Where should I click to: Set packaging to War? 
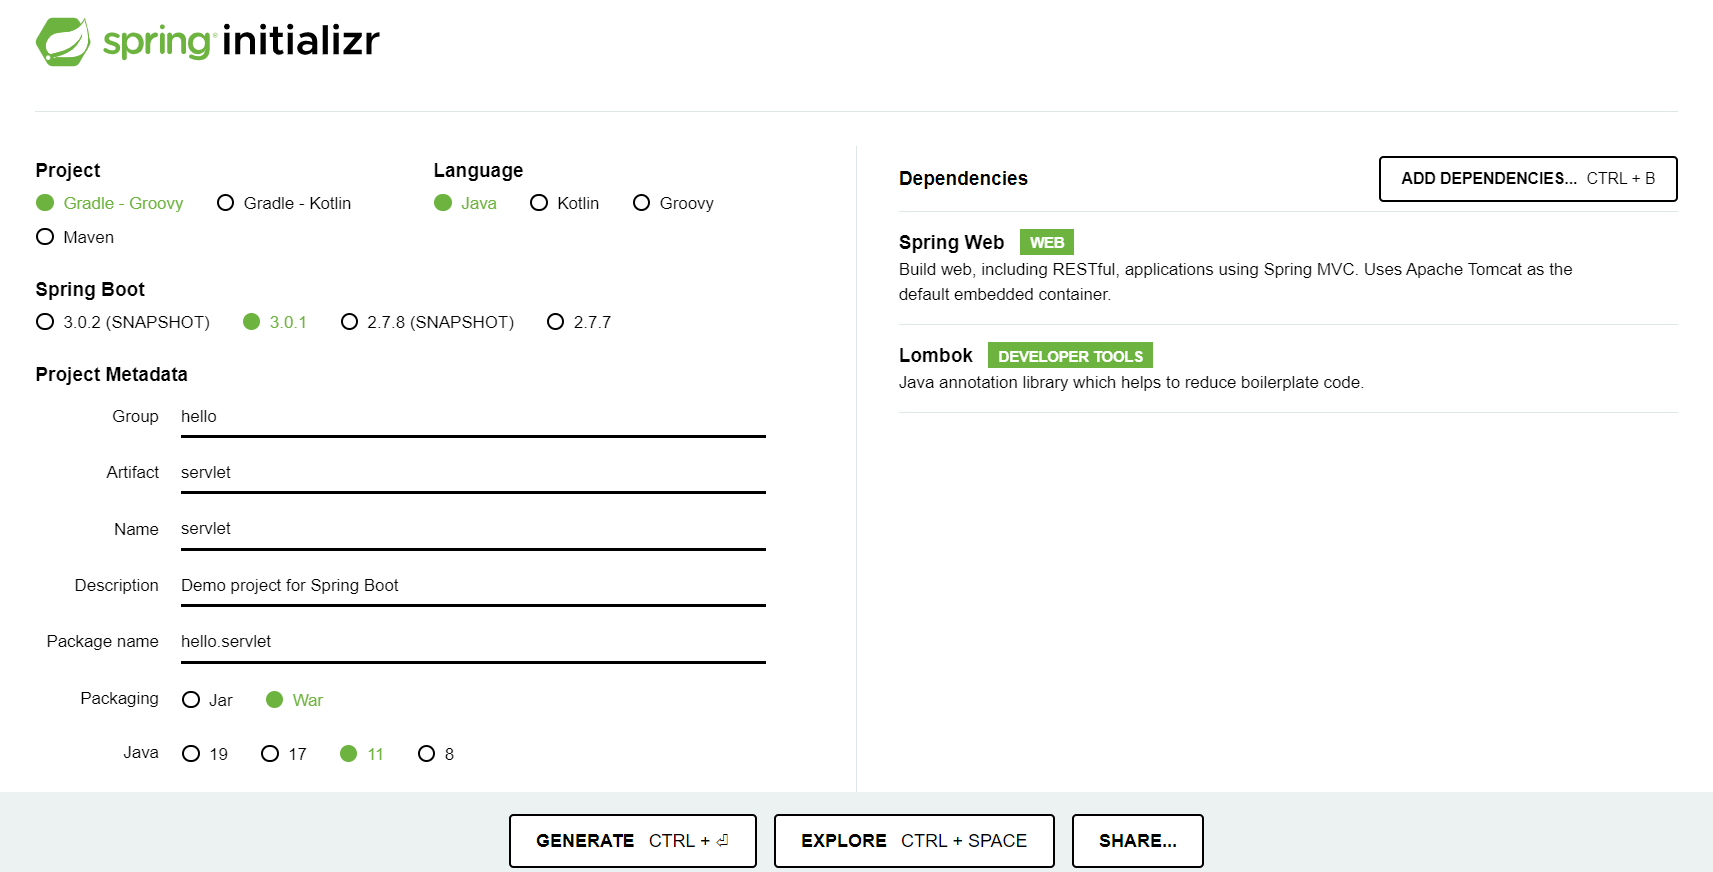click(x=294, y=700)
